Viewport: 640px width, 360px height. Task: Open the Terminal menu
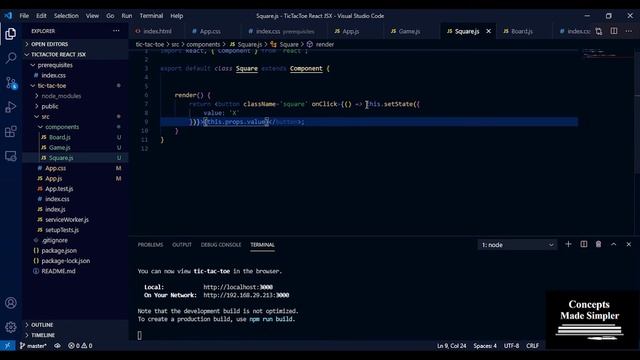pyautogui.click(x=151, y=16)
